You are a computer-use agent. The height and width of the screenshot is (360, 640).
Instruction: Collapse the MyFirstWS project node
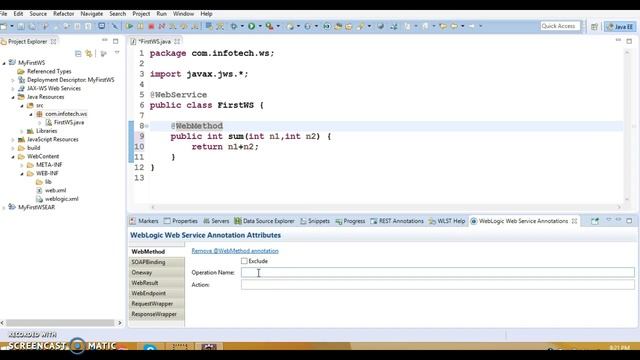tap(4, 63)
